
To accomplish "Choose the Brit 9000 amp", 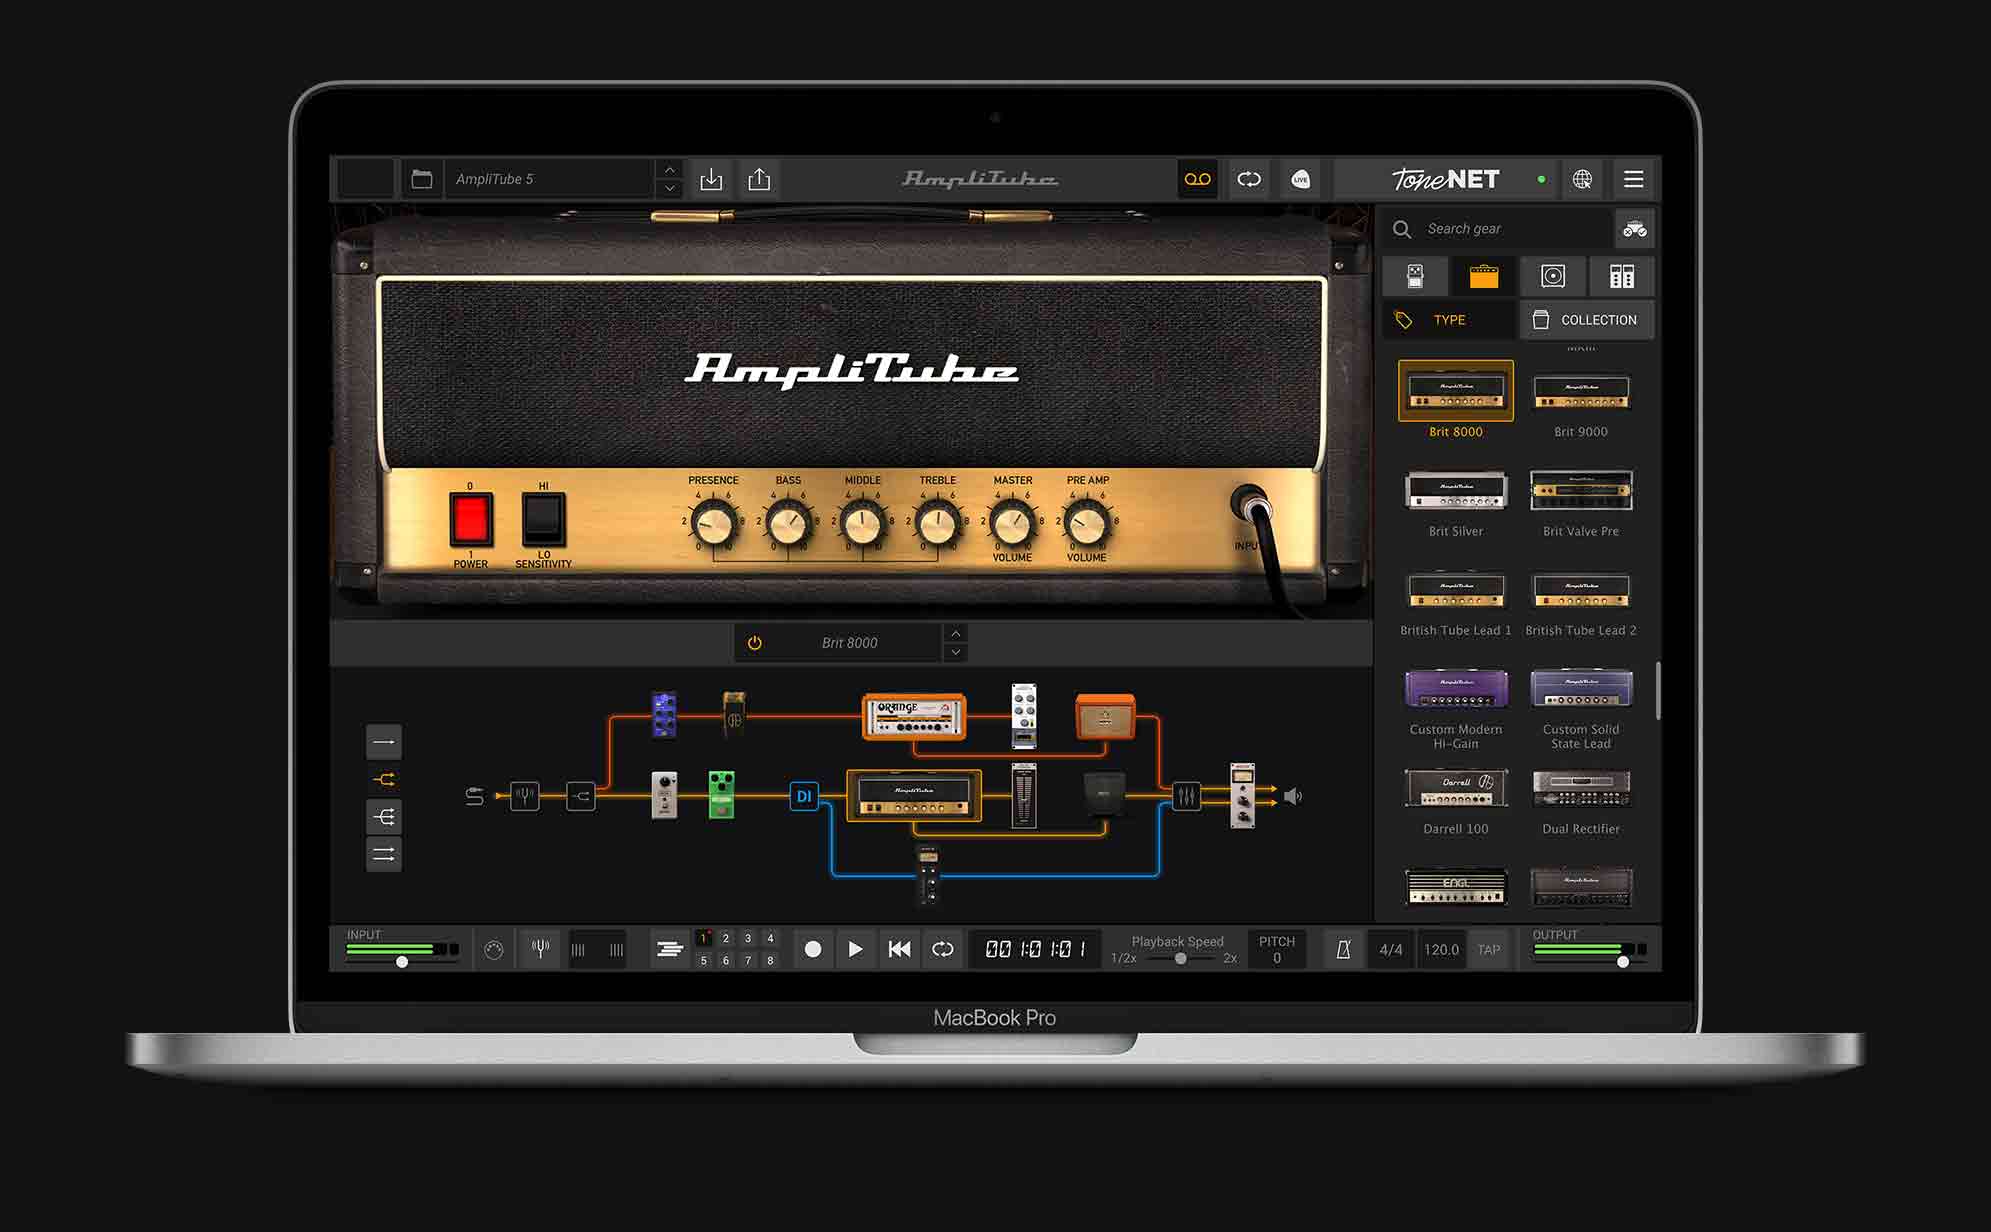I will (1581, 392).
